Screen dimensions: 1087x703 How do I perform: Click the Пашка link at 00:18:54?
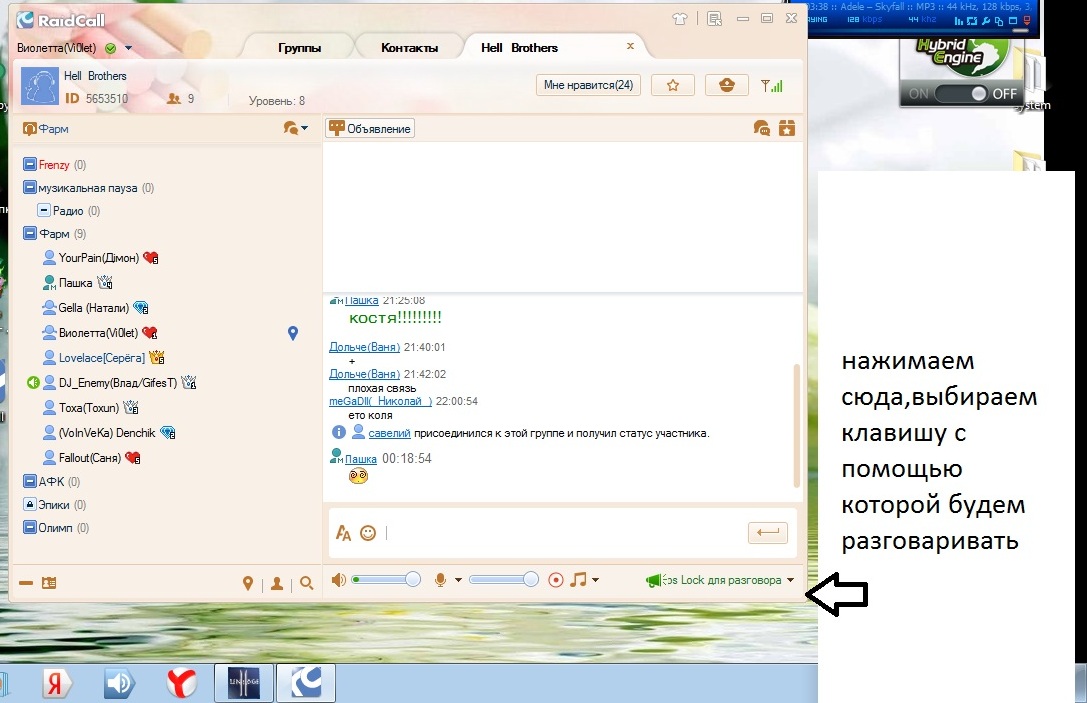360,459
